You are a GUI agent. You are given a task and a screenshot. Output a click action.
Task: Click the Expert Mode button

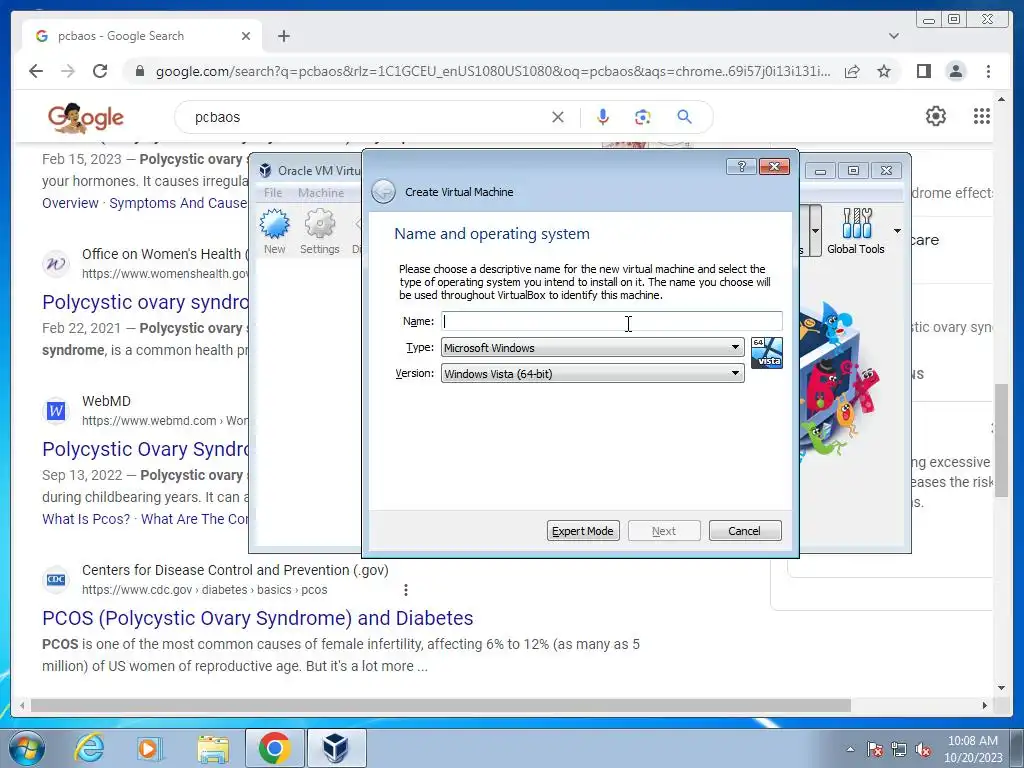(583, 531)
